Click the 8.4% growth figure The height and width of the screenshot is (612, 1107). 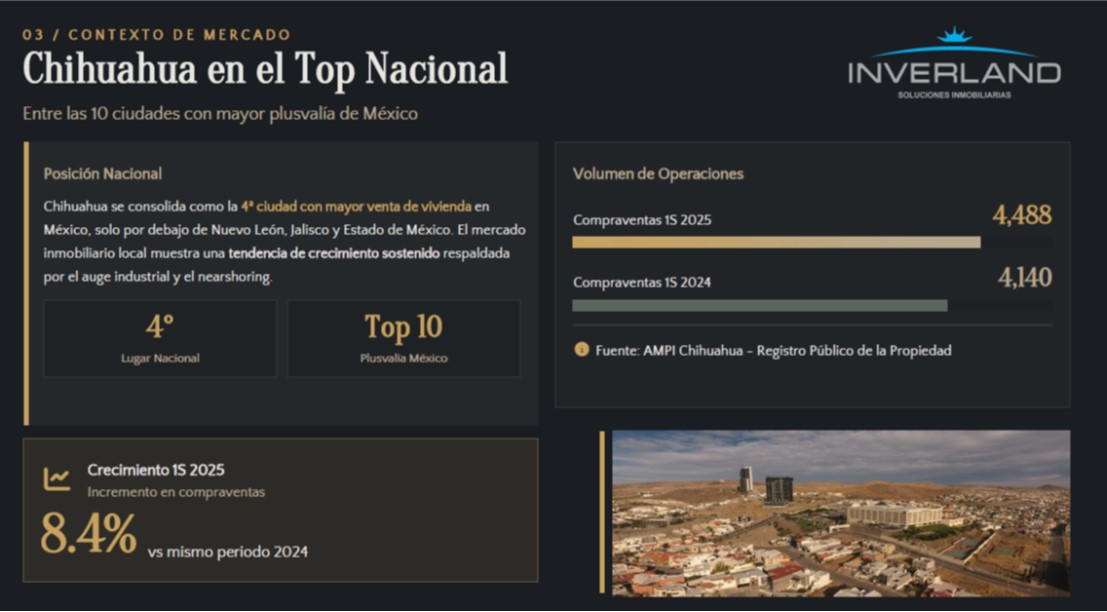88,534
